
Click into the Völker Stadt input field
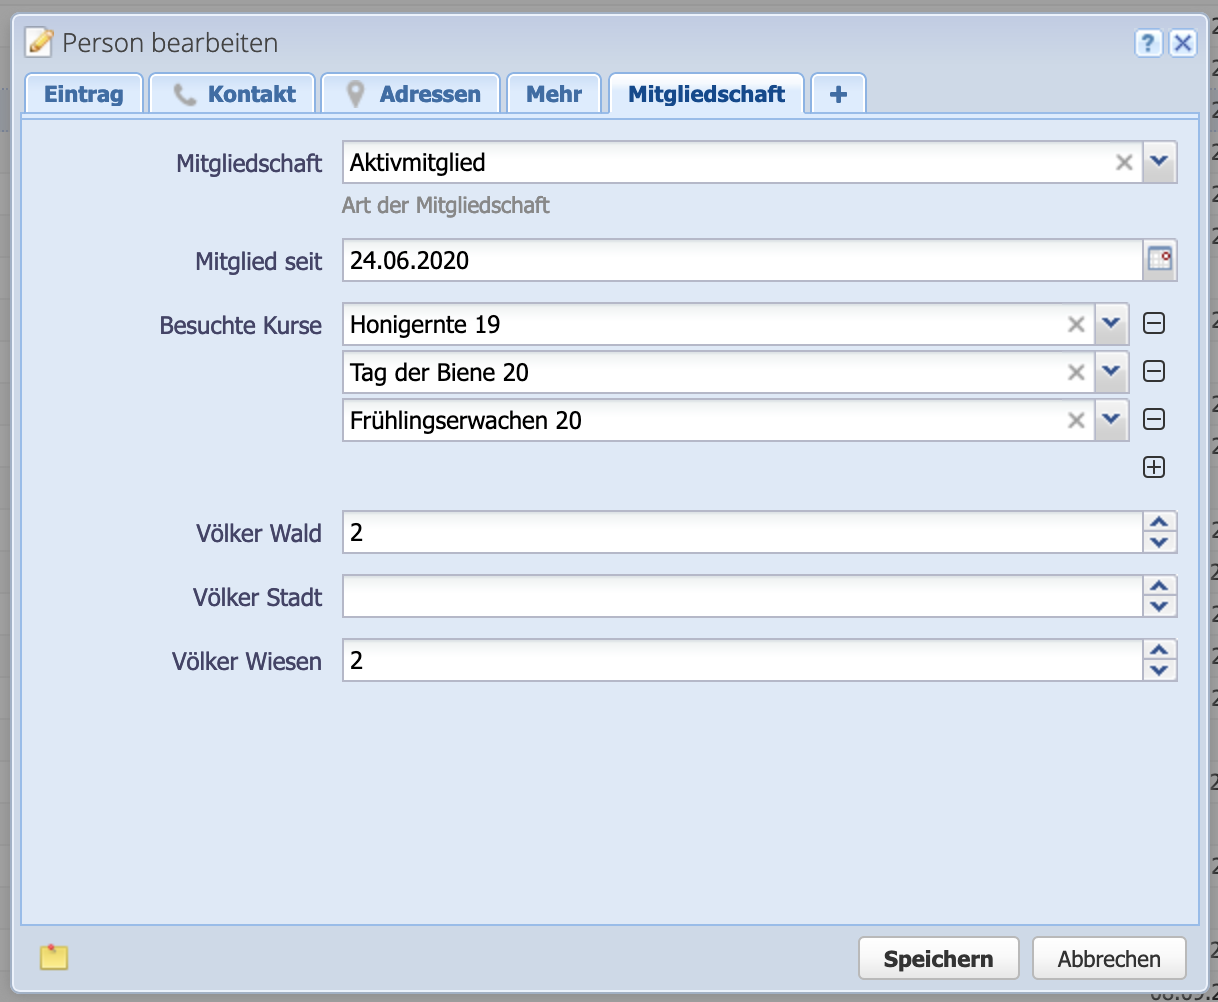pos(741,597)
